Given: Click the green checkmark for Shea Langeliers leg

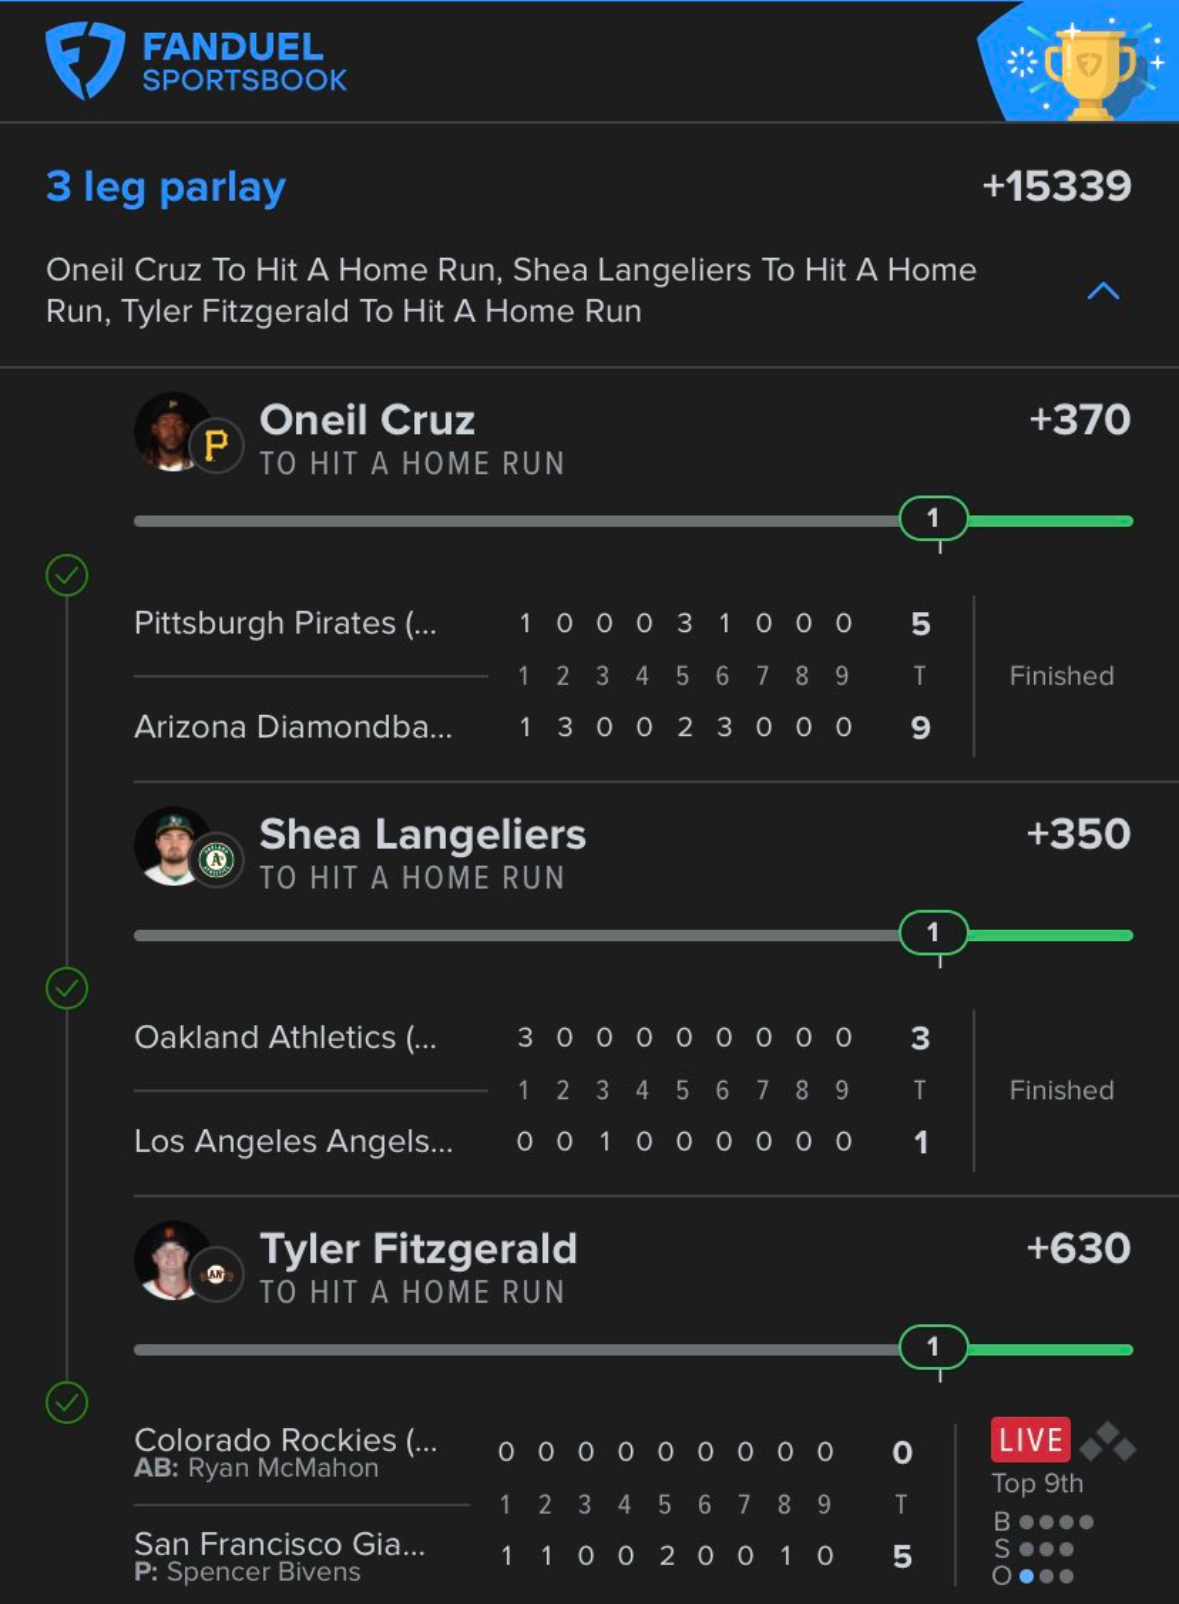Looking at the screenshot, I should (x=67, y=988).
